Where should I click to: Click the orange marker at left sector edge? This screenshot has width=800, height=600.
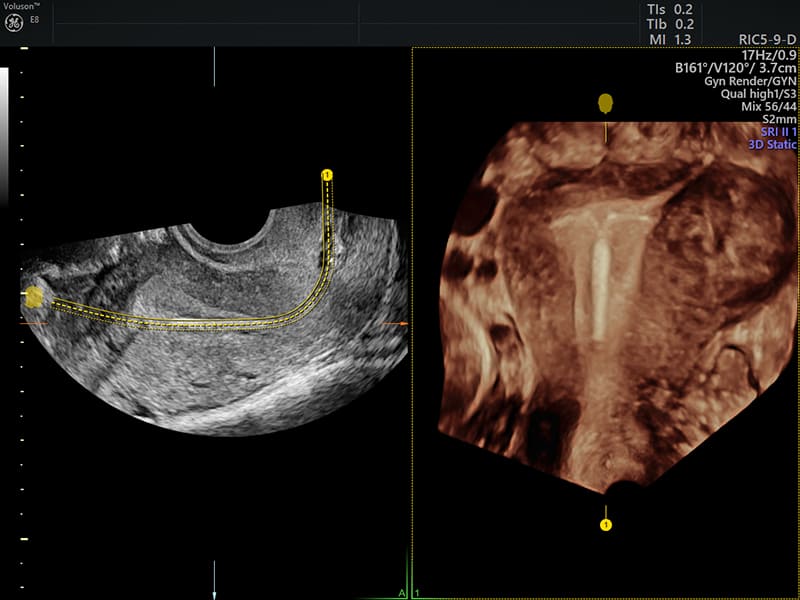click(30, 323)
